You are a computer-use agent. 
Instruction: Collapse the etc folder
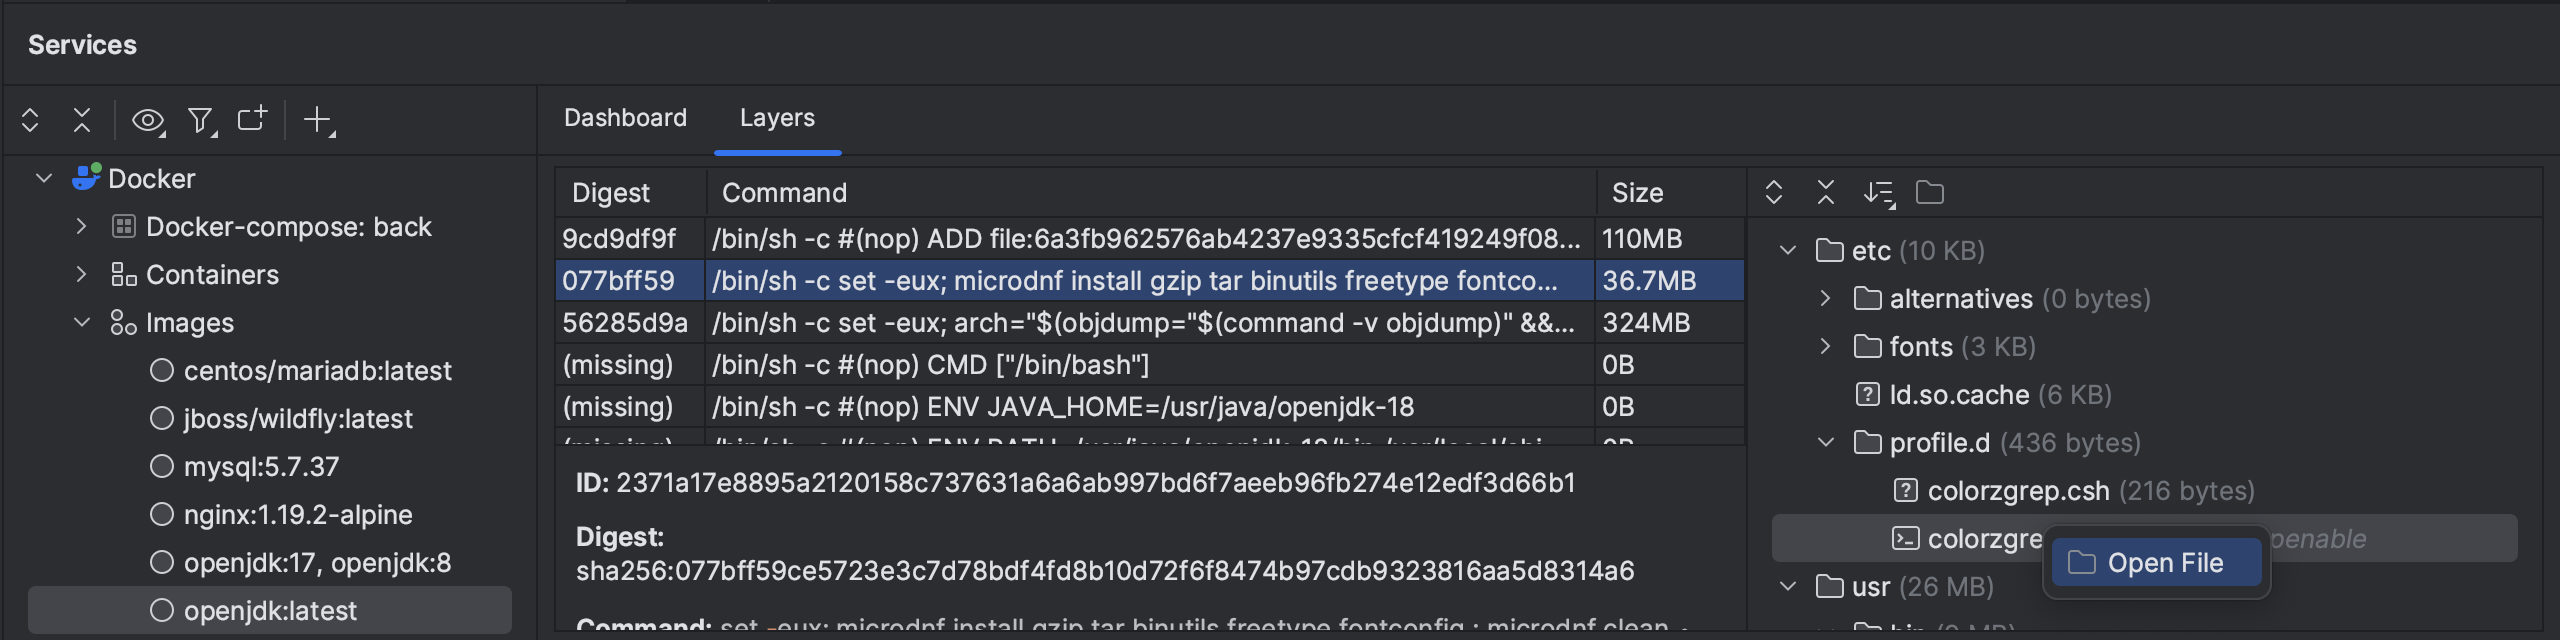[x=1787, y=251]
